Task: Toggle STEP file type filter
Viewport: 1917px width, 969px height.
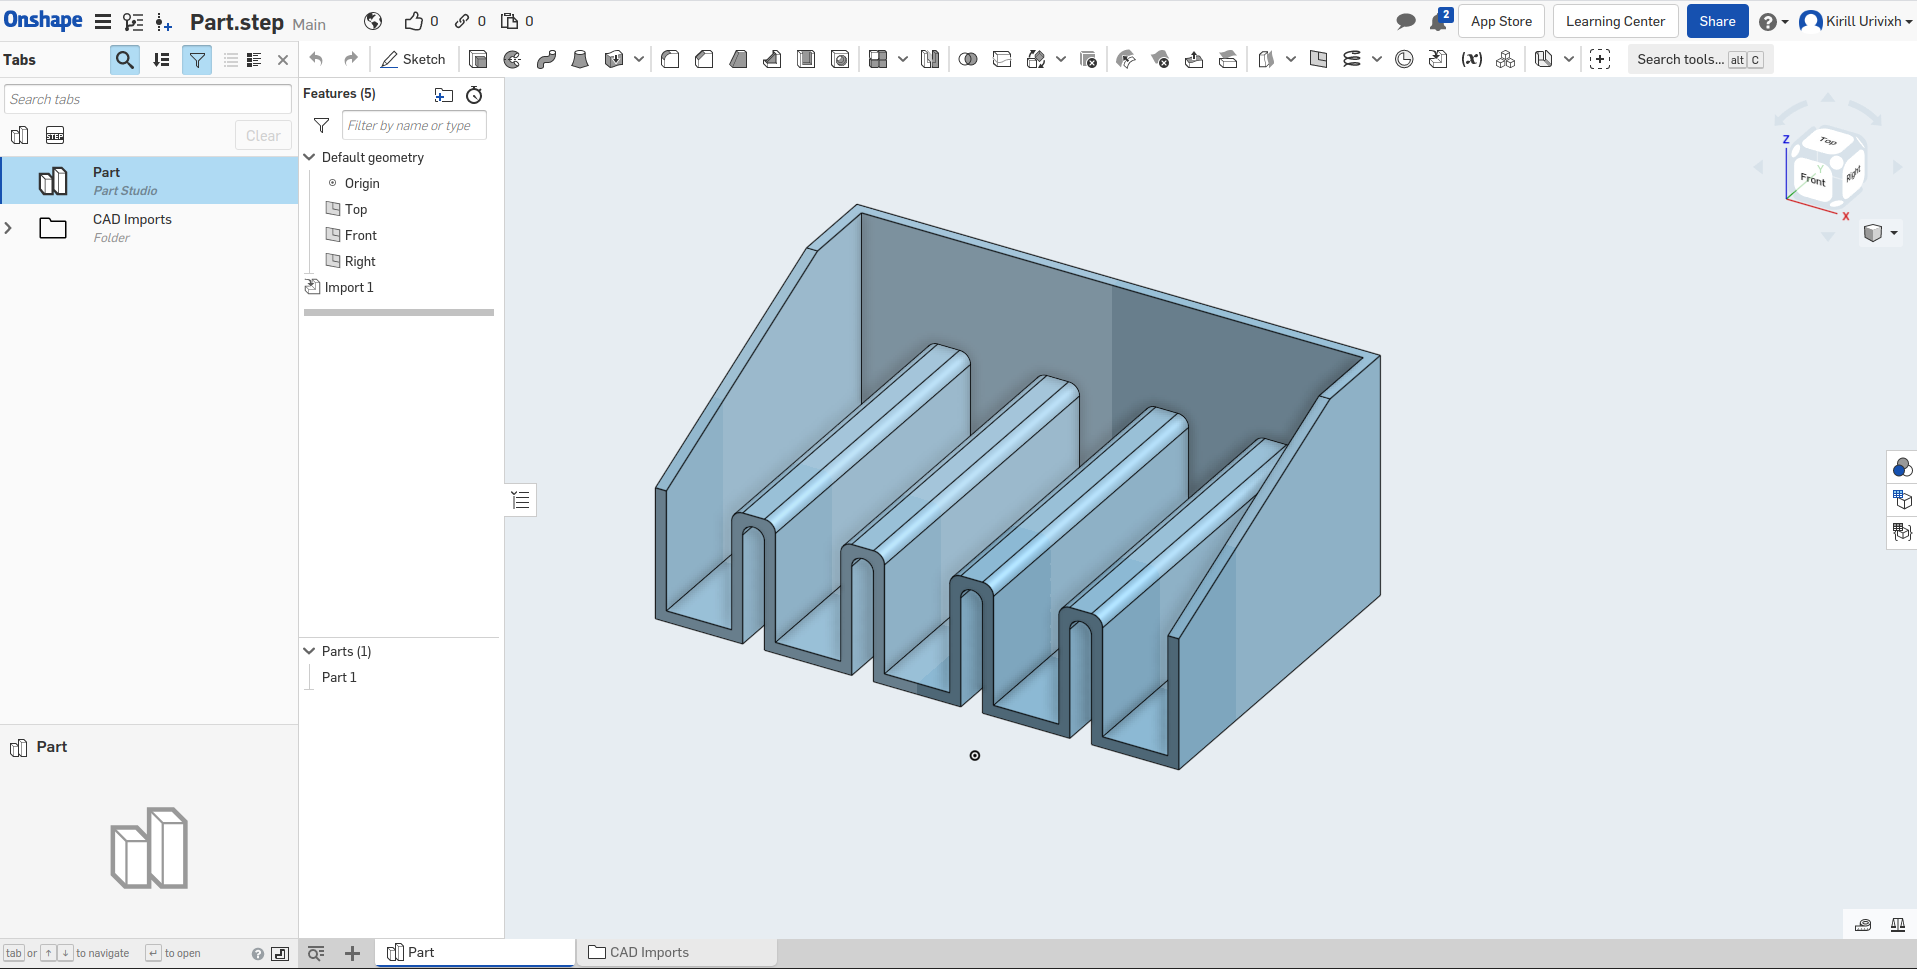Action: coord(55,136)
